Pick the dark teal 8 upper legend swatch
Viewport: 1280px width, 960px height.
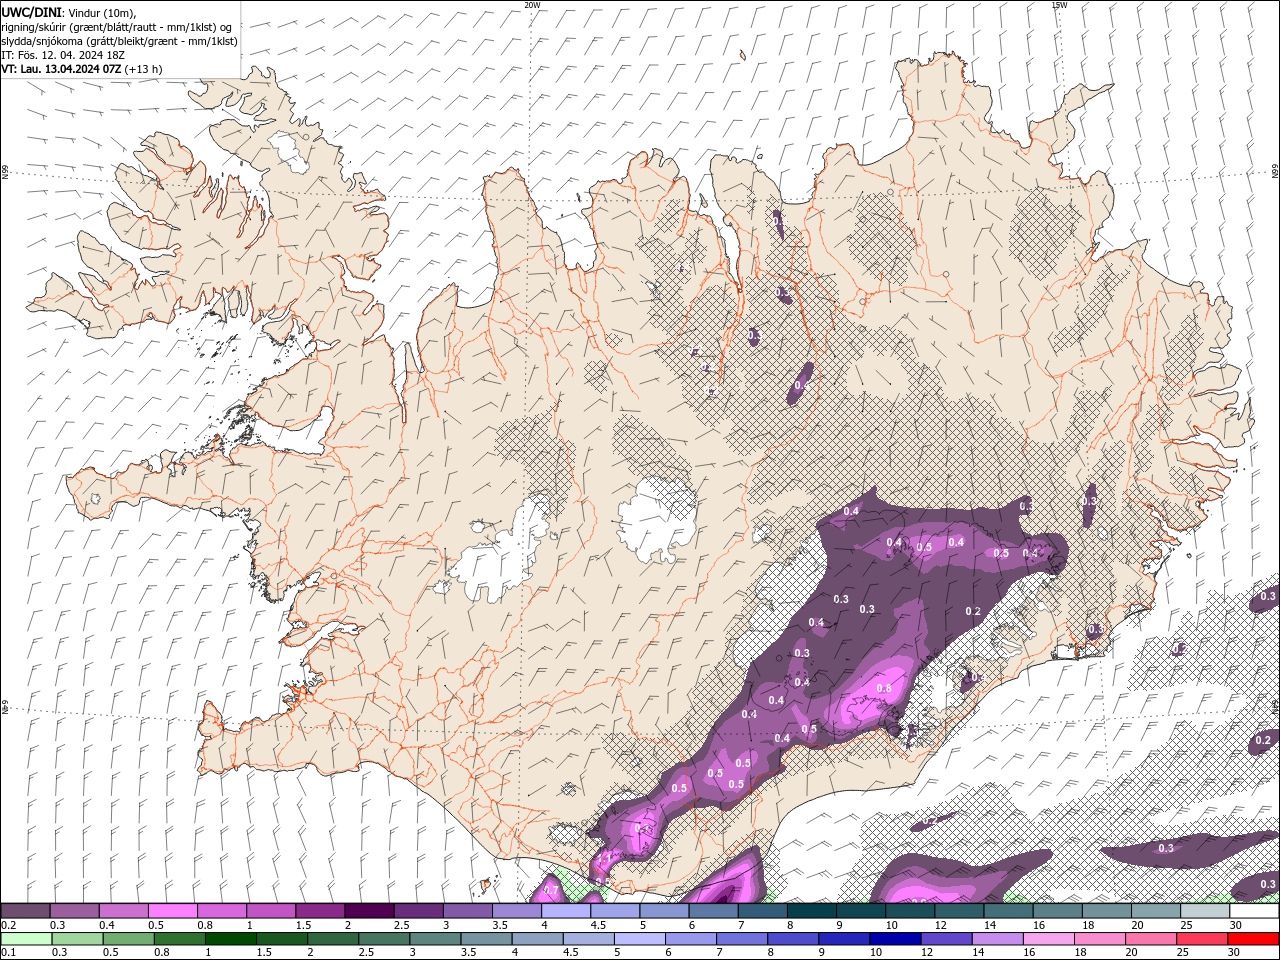tap(811, 911)
